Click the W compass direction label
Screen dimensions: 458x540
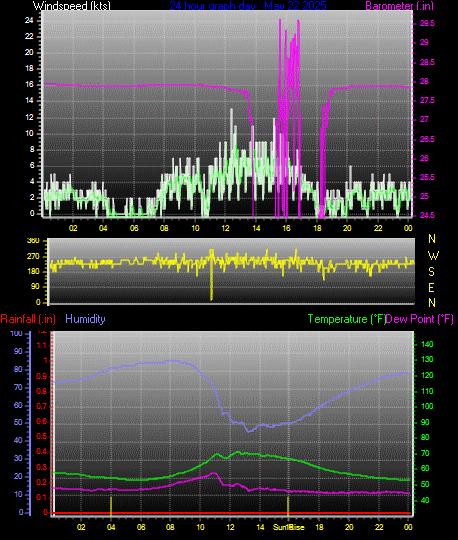pyautogui.click(x=433, y=256)
